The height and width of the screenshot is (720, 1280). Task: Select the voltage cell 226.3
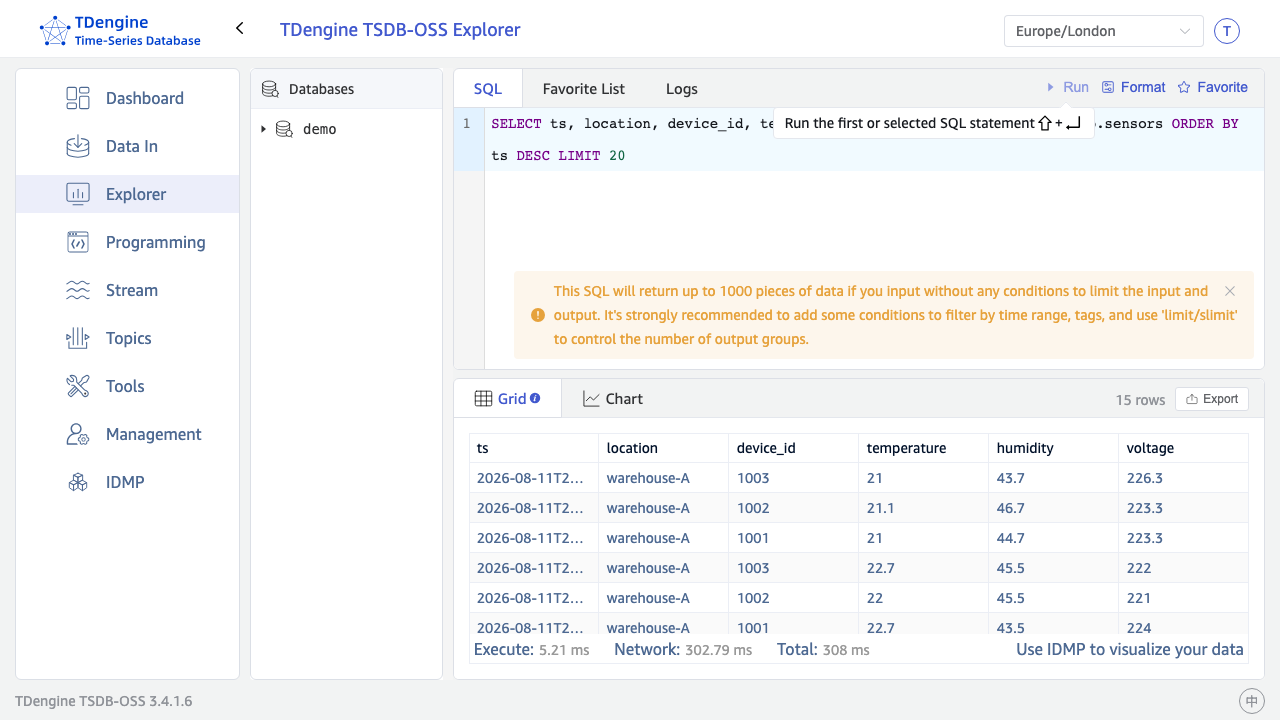click(1184, 478)
